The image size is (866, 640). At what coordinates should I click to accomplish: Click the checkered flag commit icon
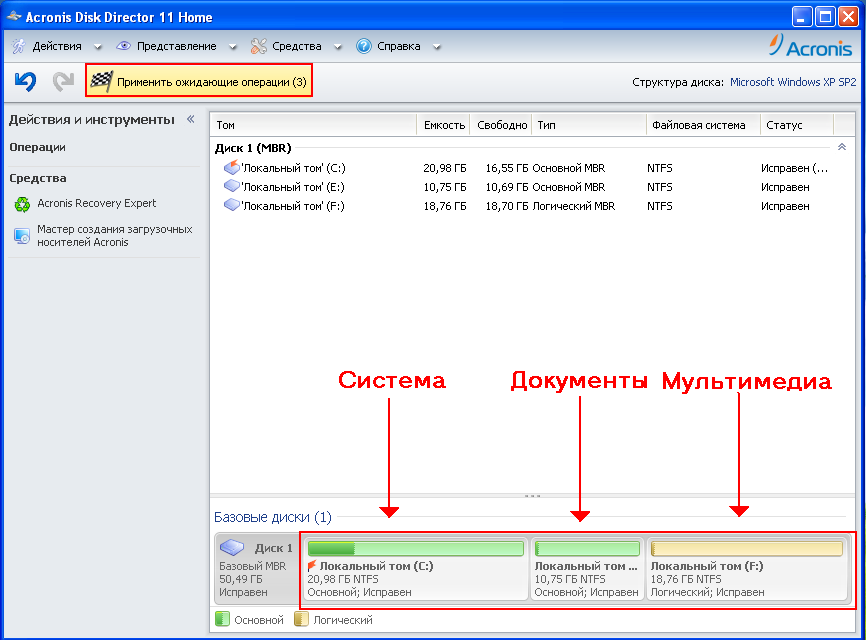tap(102, 82)
